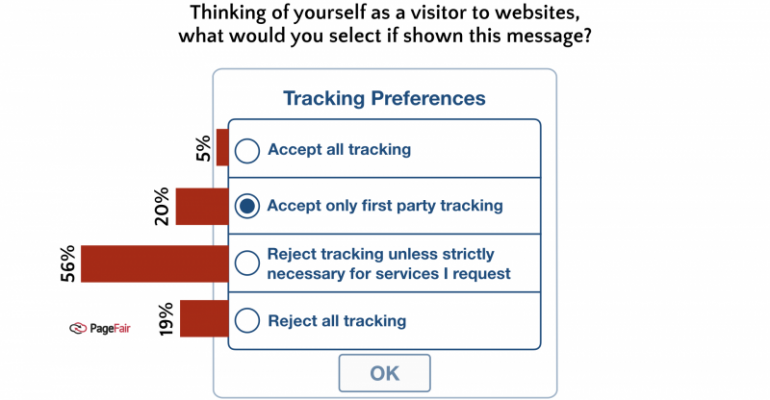The width and height of the screenshot is (770, 400).
Task: Click the 20% percentage label
Action: [x=162, y=207]
